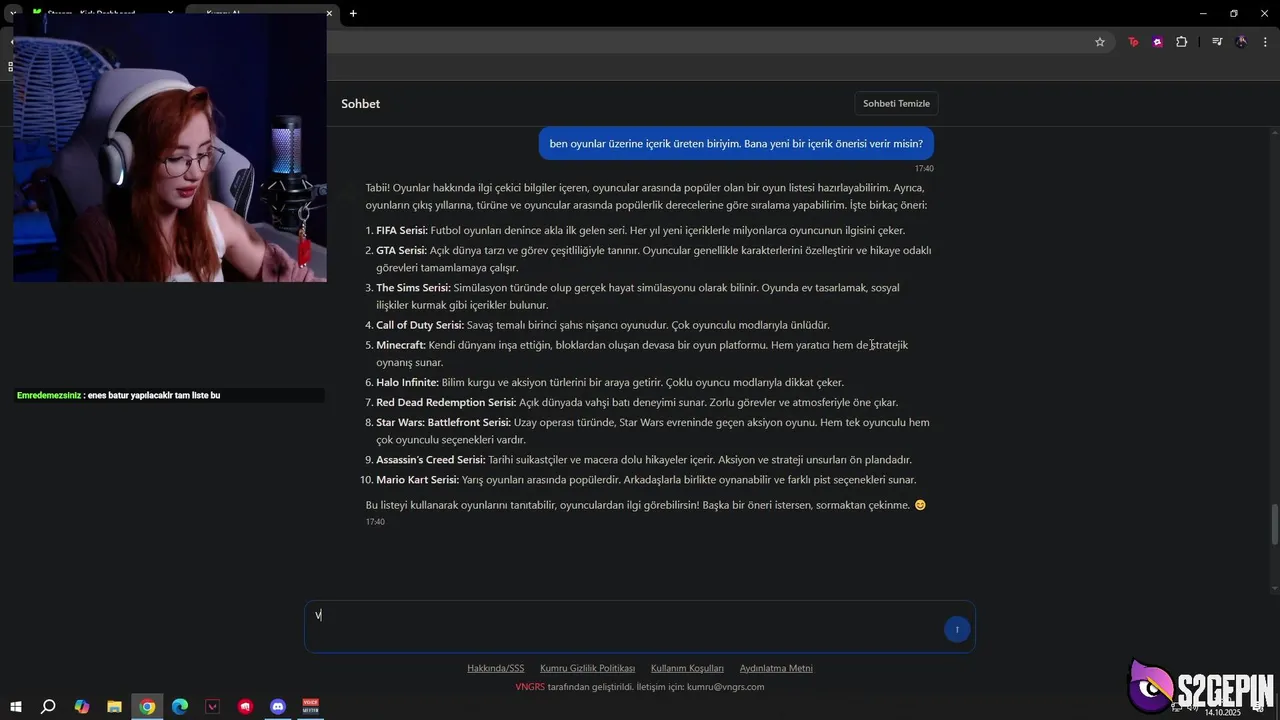Open the media controls icon in Chrome toolbar
1280x720 pixels.
[x=1217, y=42]
